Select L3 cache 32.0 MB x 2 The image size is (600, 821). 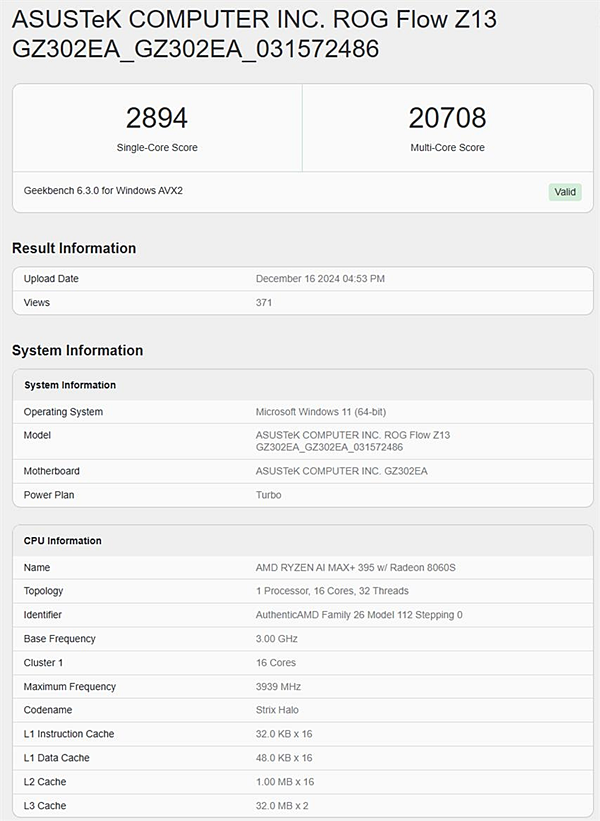point(282,806)
